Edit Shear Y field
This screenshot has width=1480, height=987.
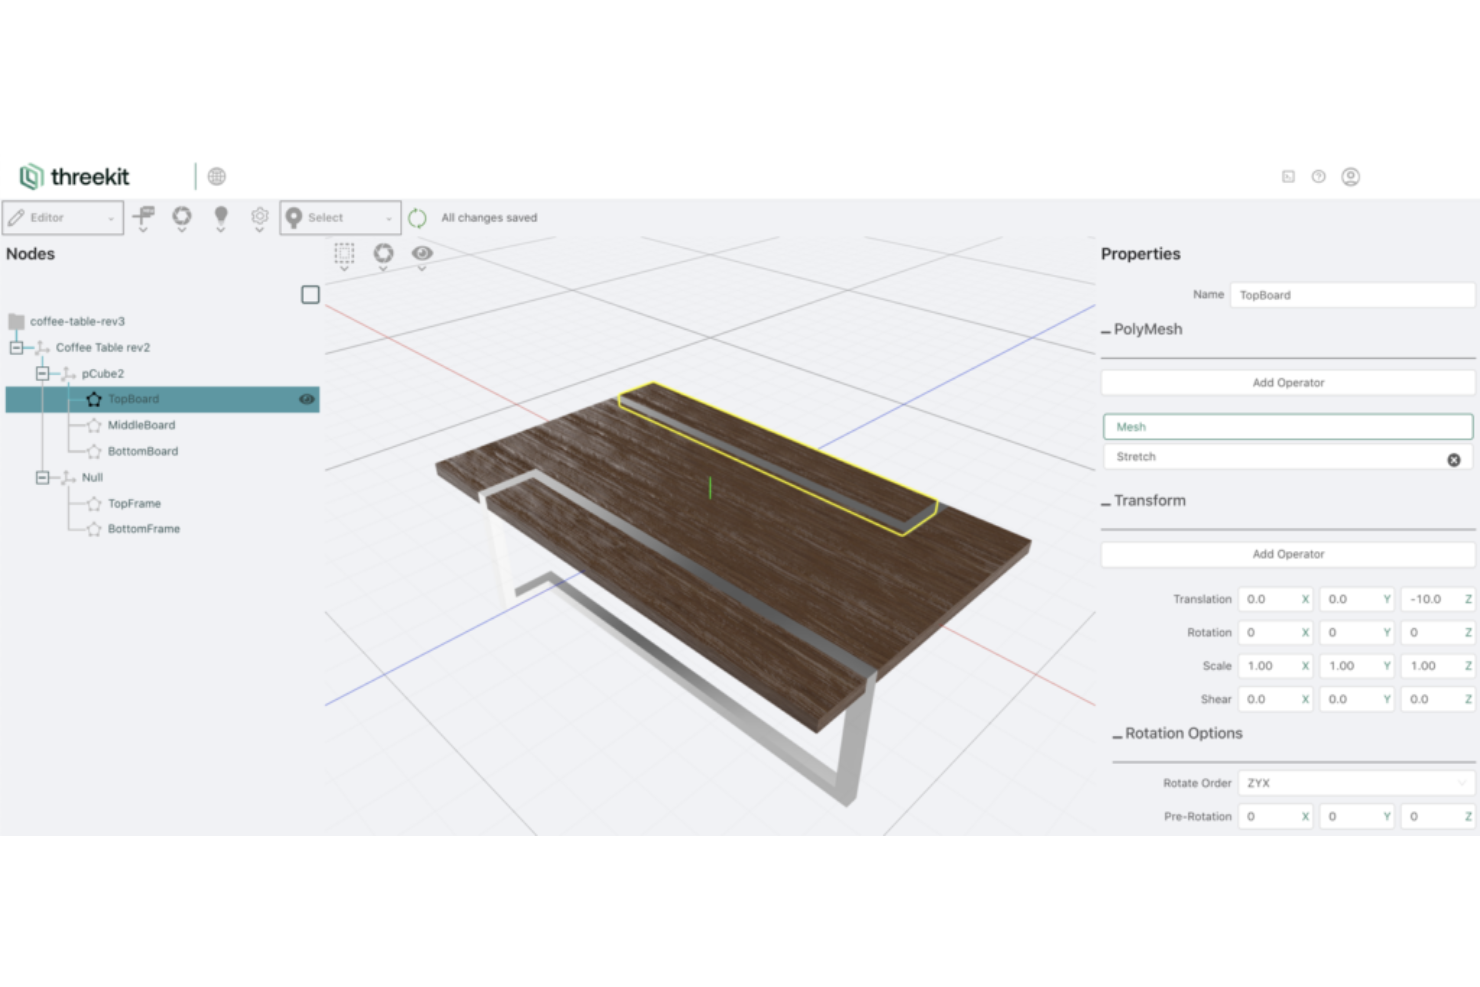tap(1357, 700)
